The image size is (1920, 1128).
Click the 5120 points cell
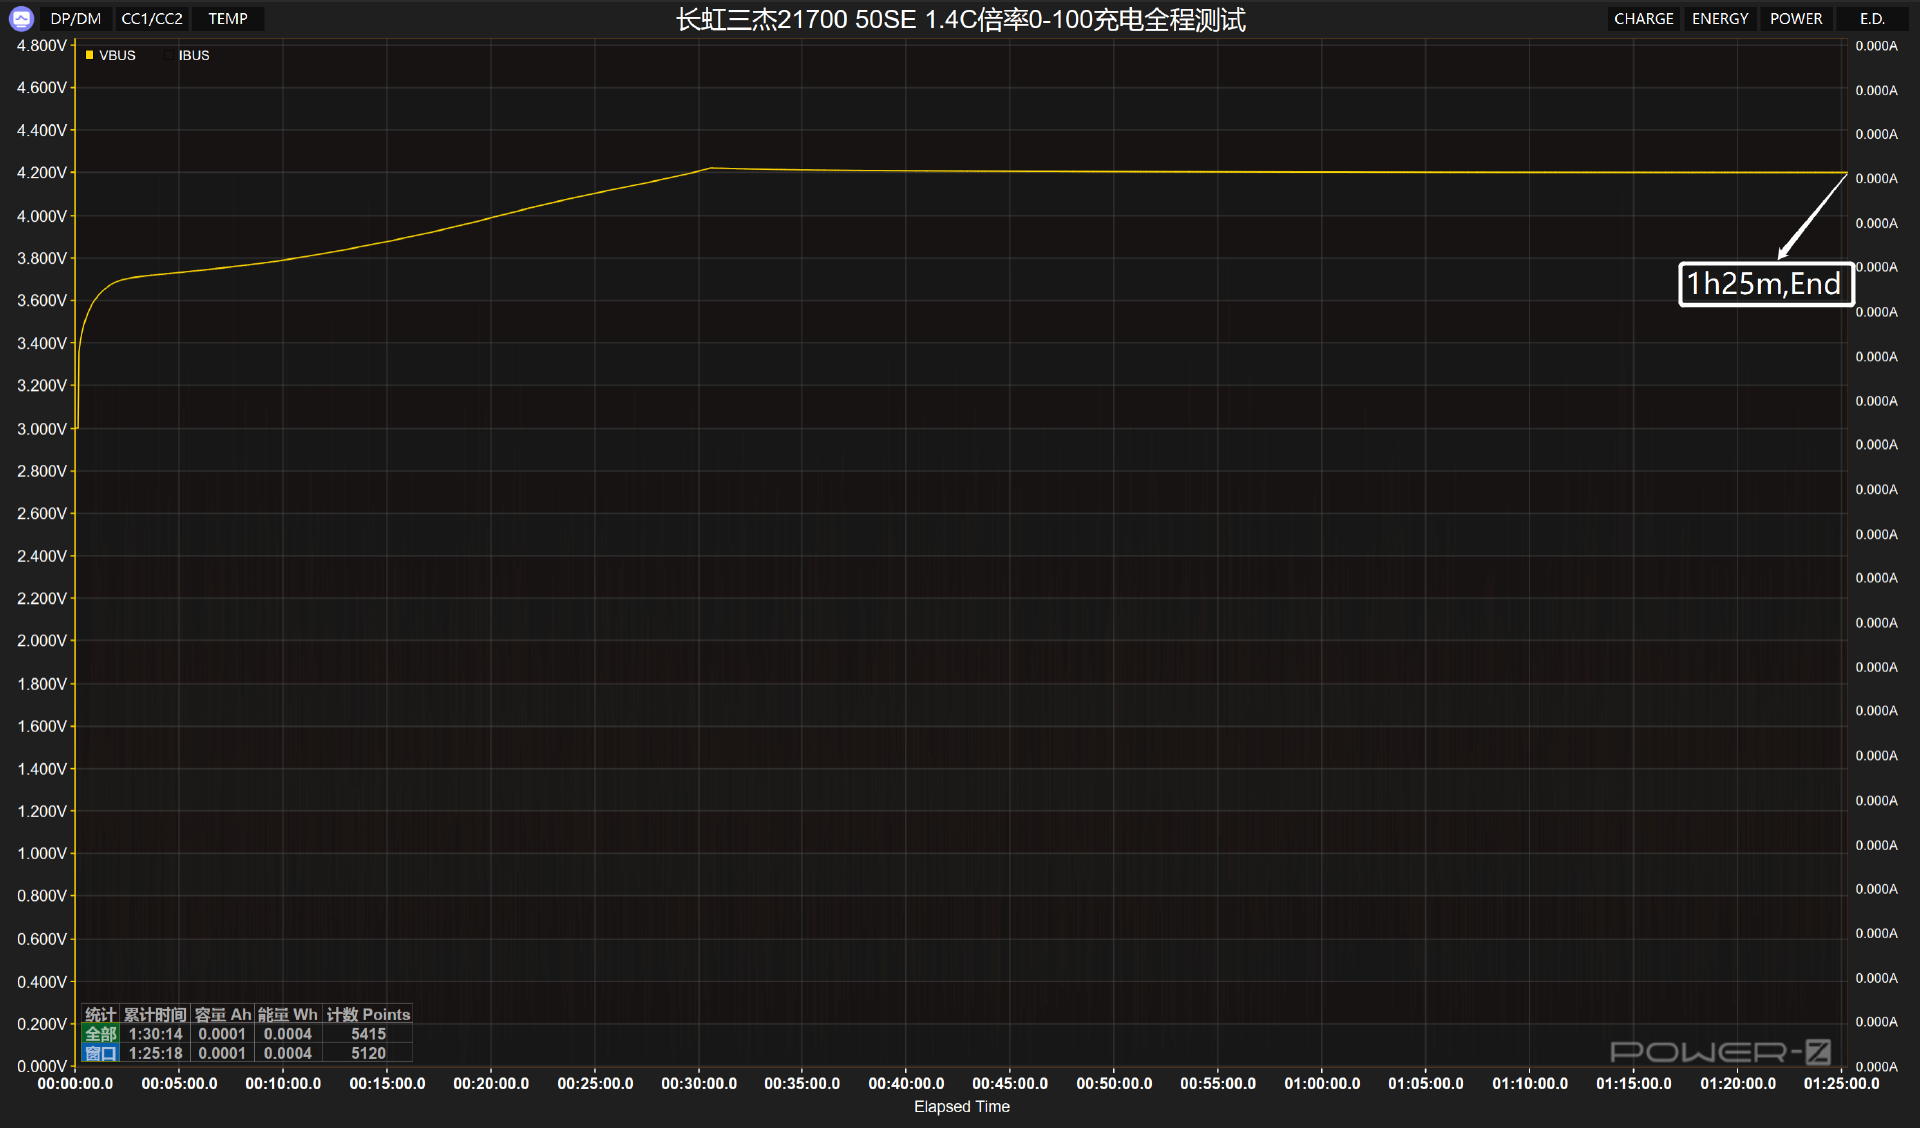(368, 1053)
